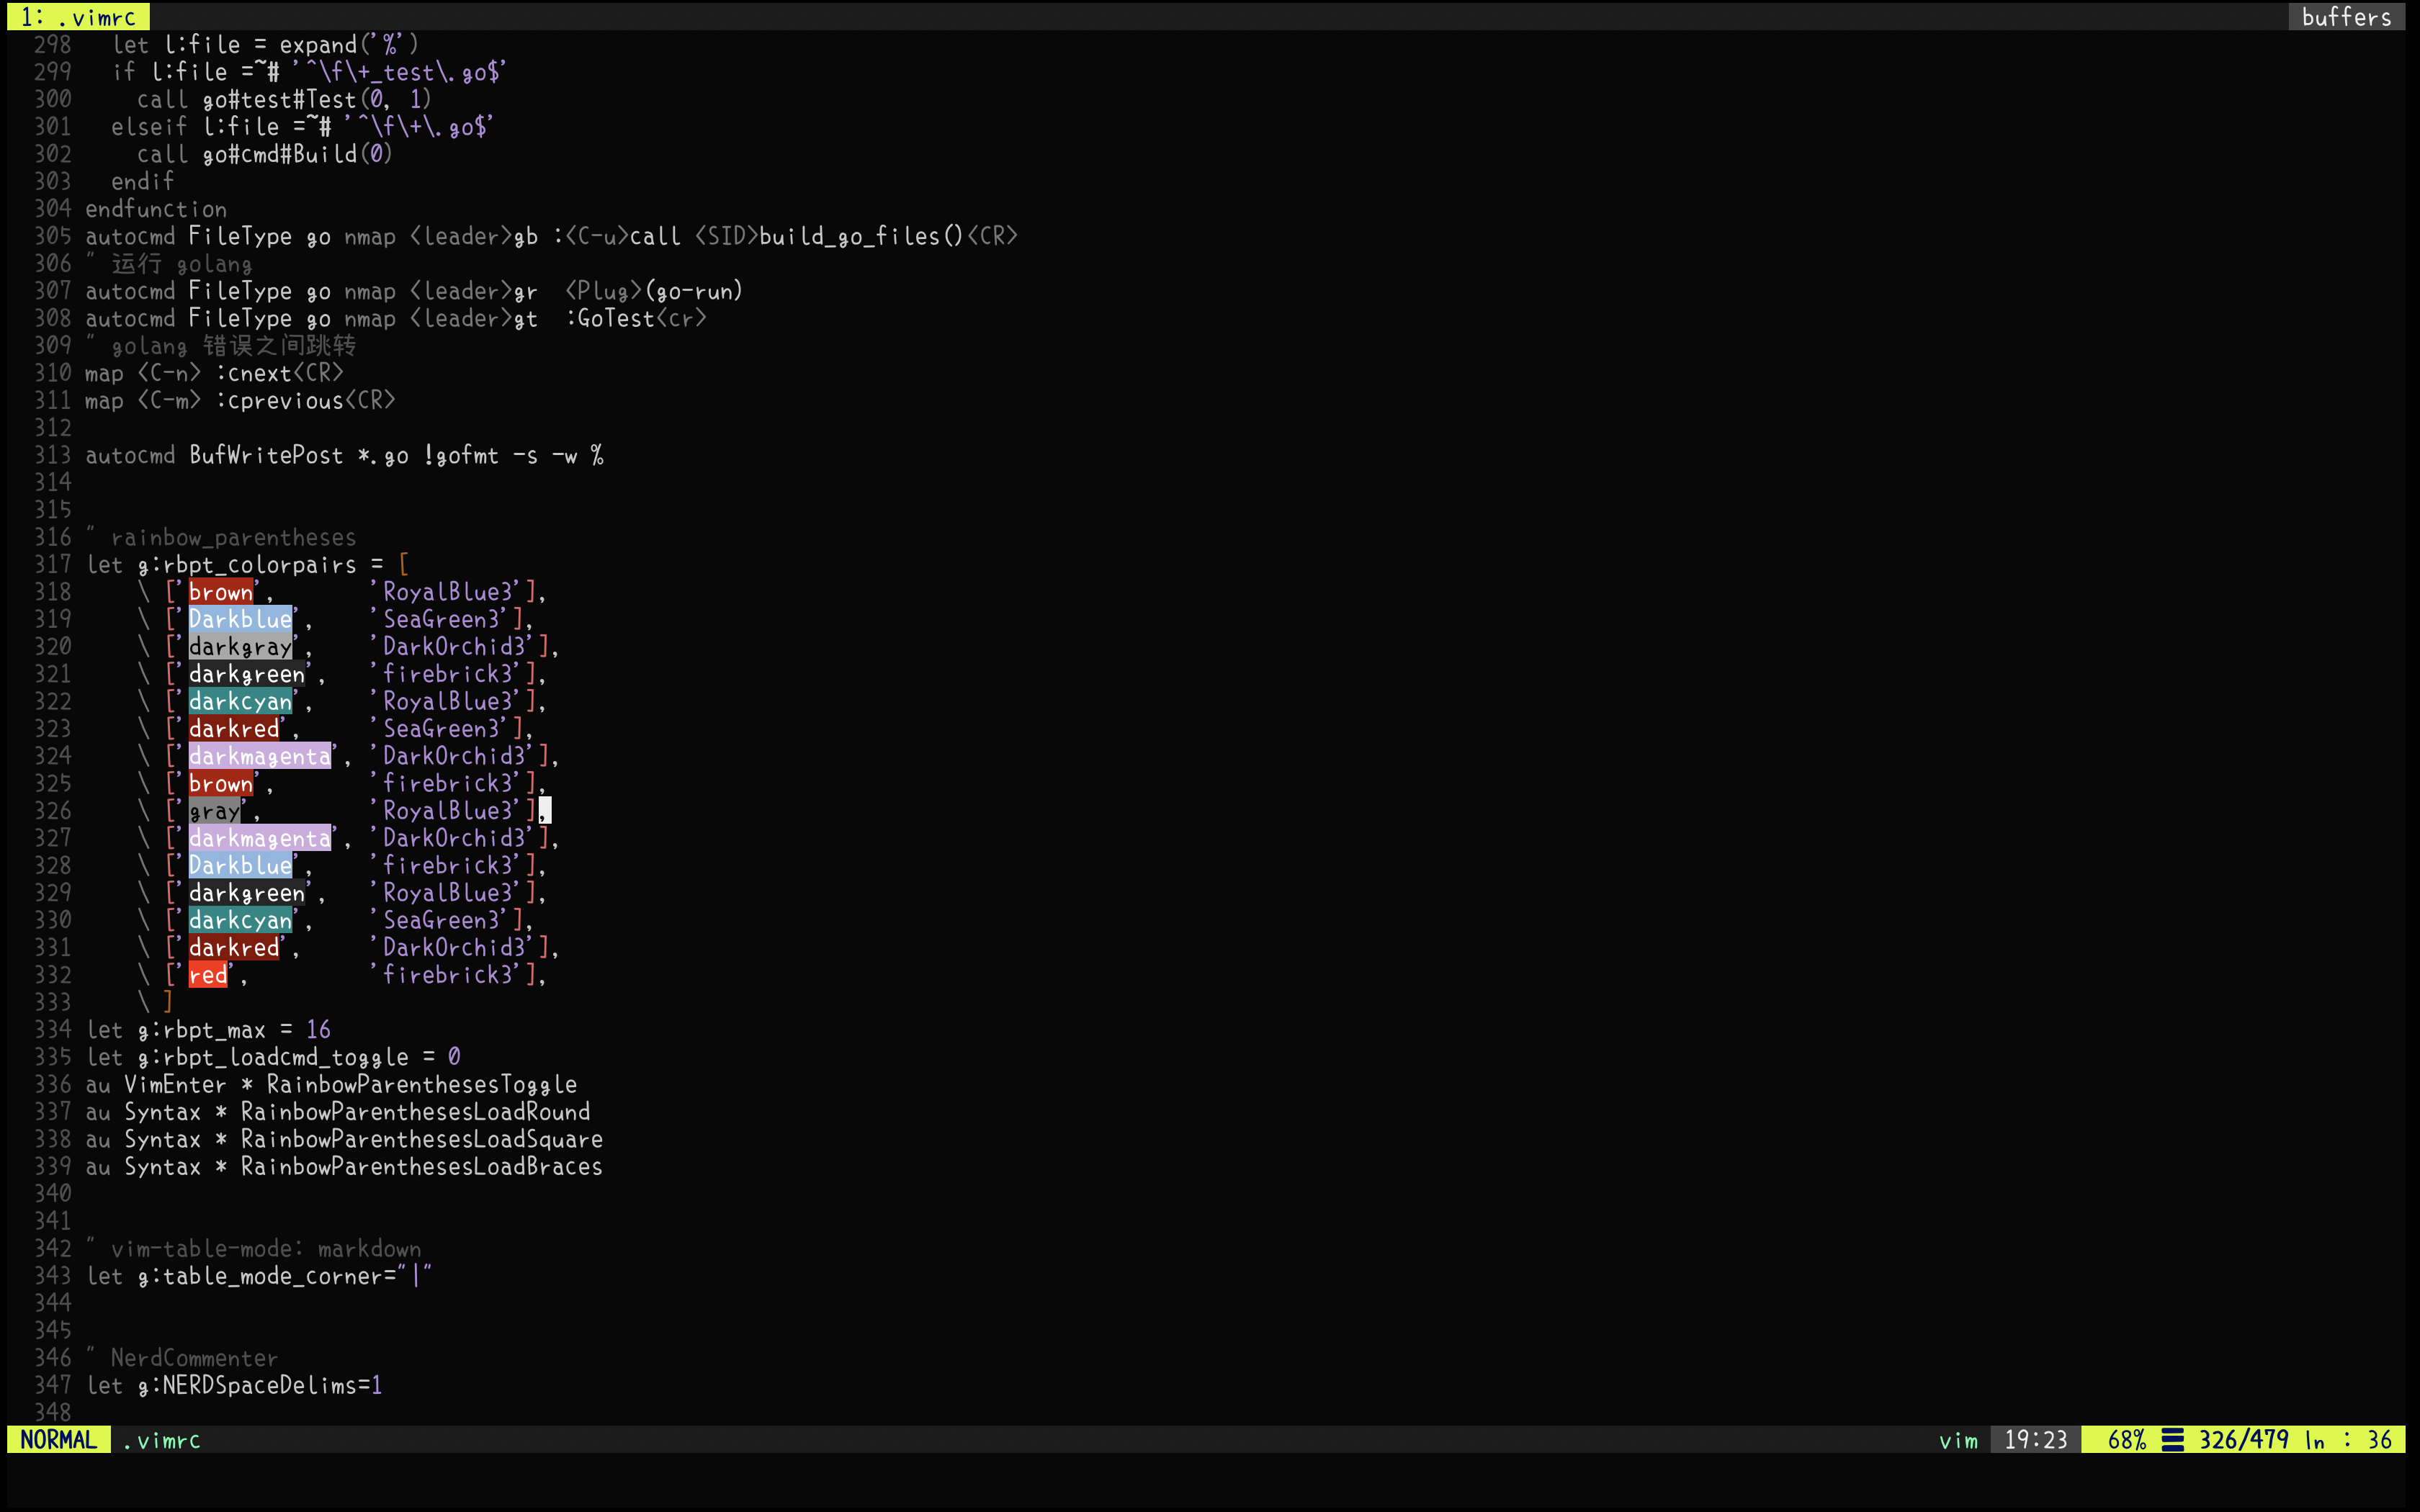Screen dimensions: 2420x1512
Task: Place cursor on rbpt_max value 16
Action: pos(318,1030)
